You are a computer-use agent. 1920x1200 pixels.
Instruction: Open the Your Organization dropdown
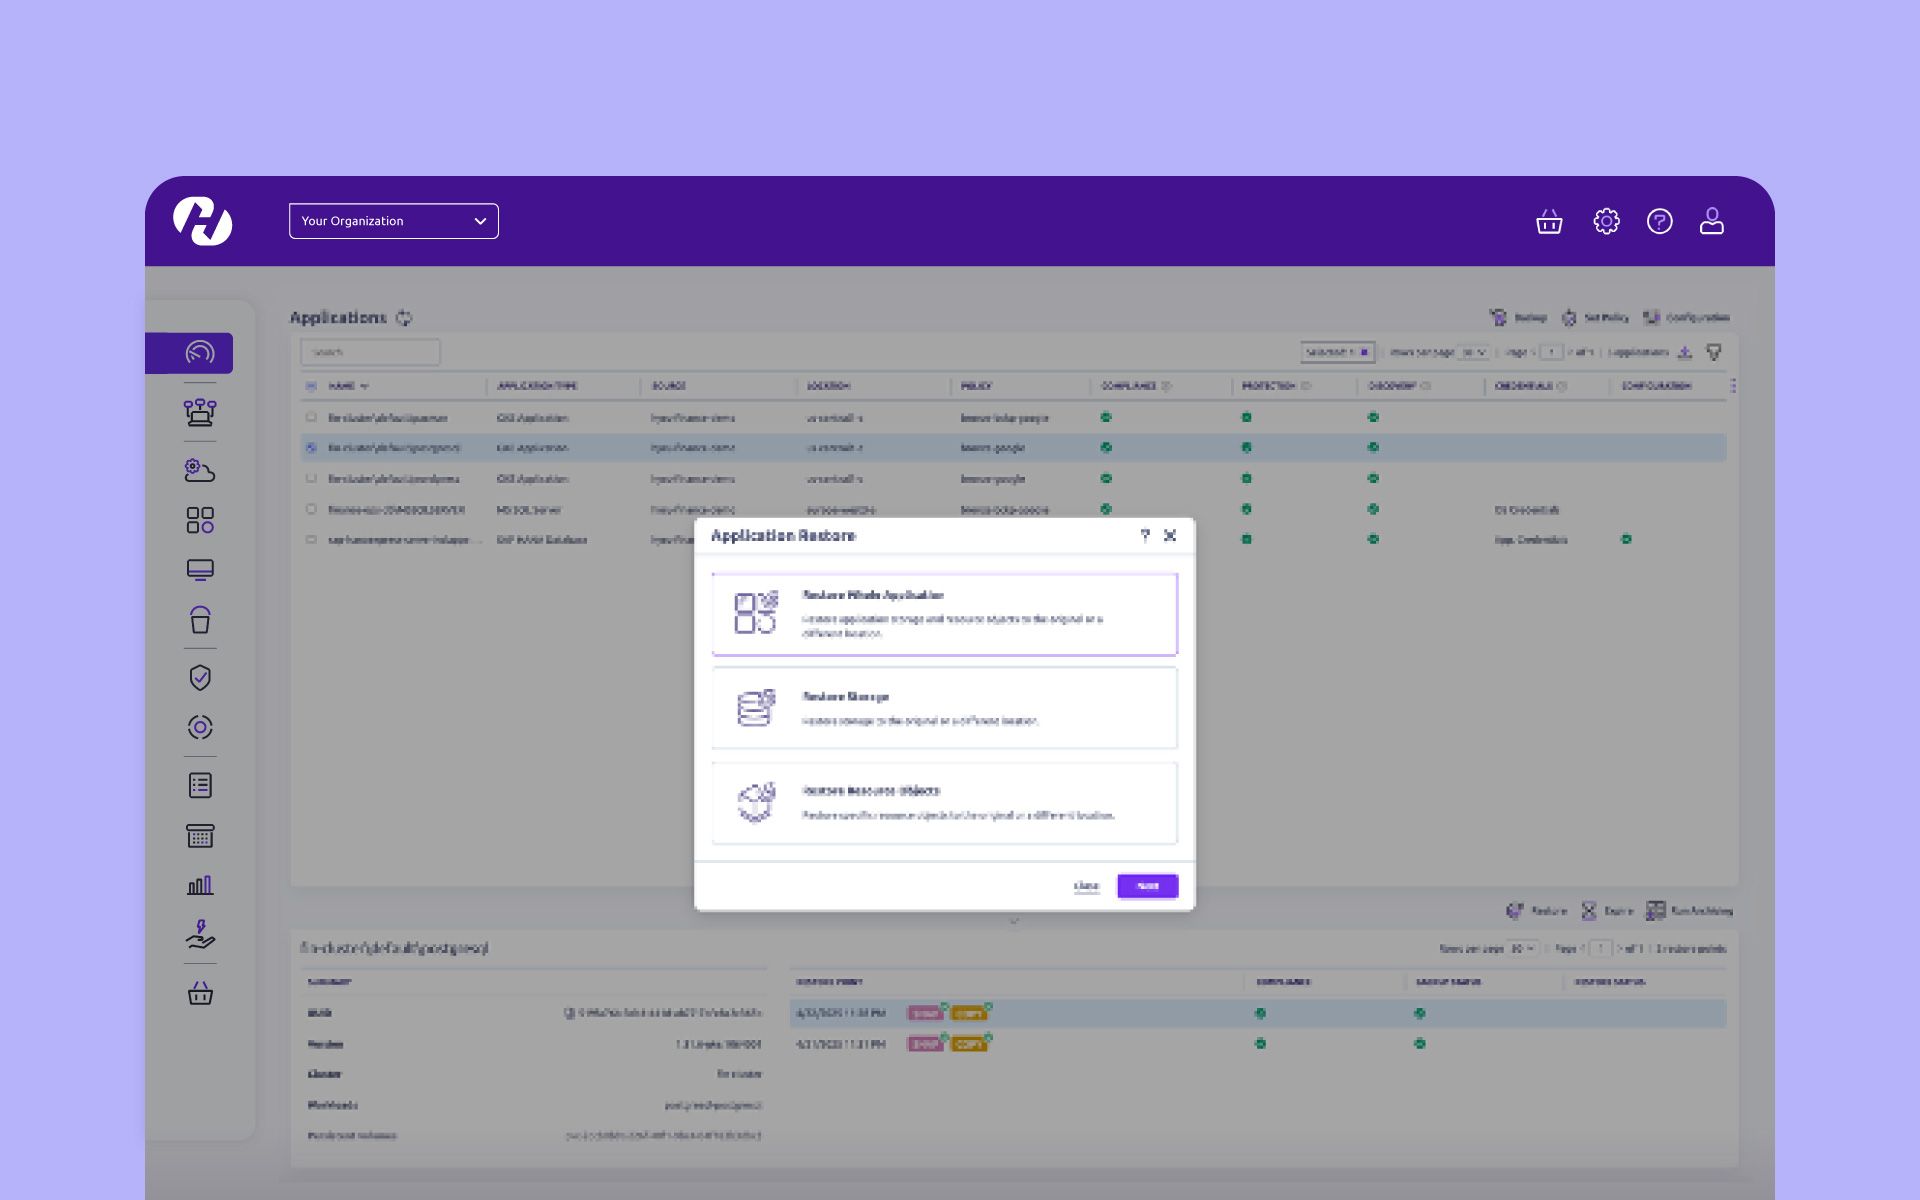pyautogui.click(x=394, y=221)
